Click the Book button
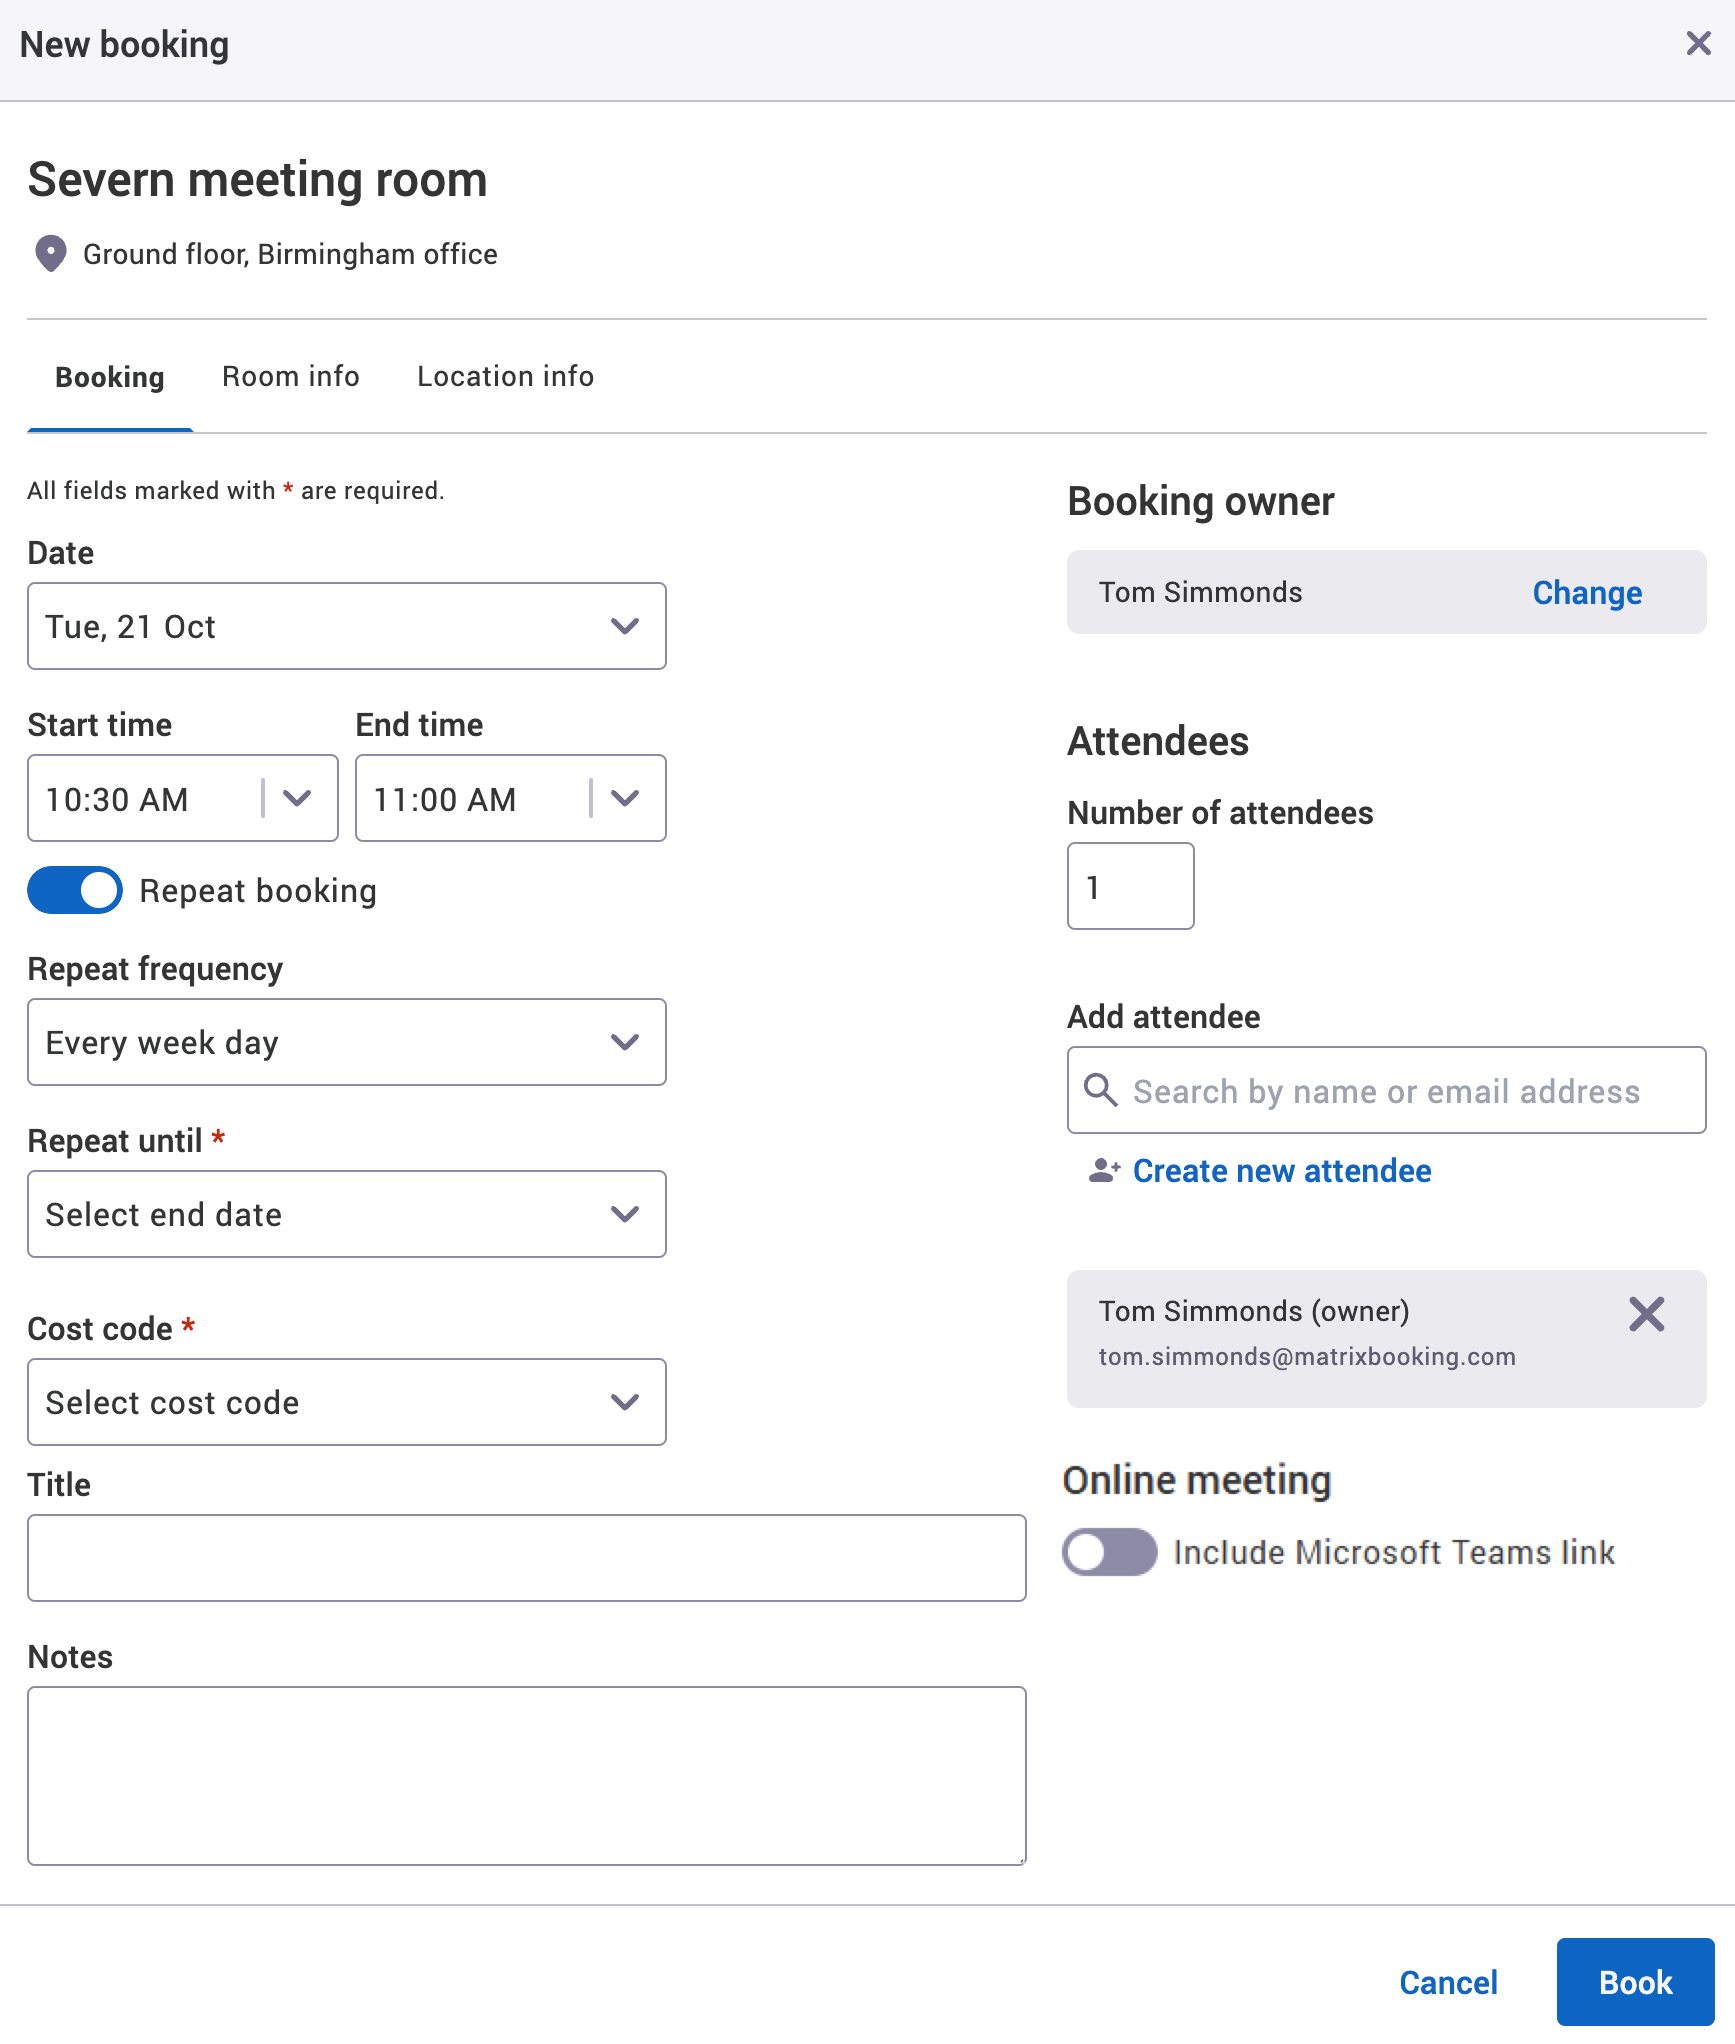This screenshot has height=2044, width=1735. [1635, 1982]
